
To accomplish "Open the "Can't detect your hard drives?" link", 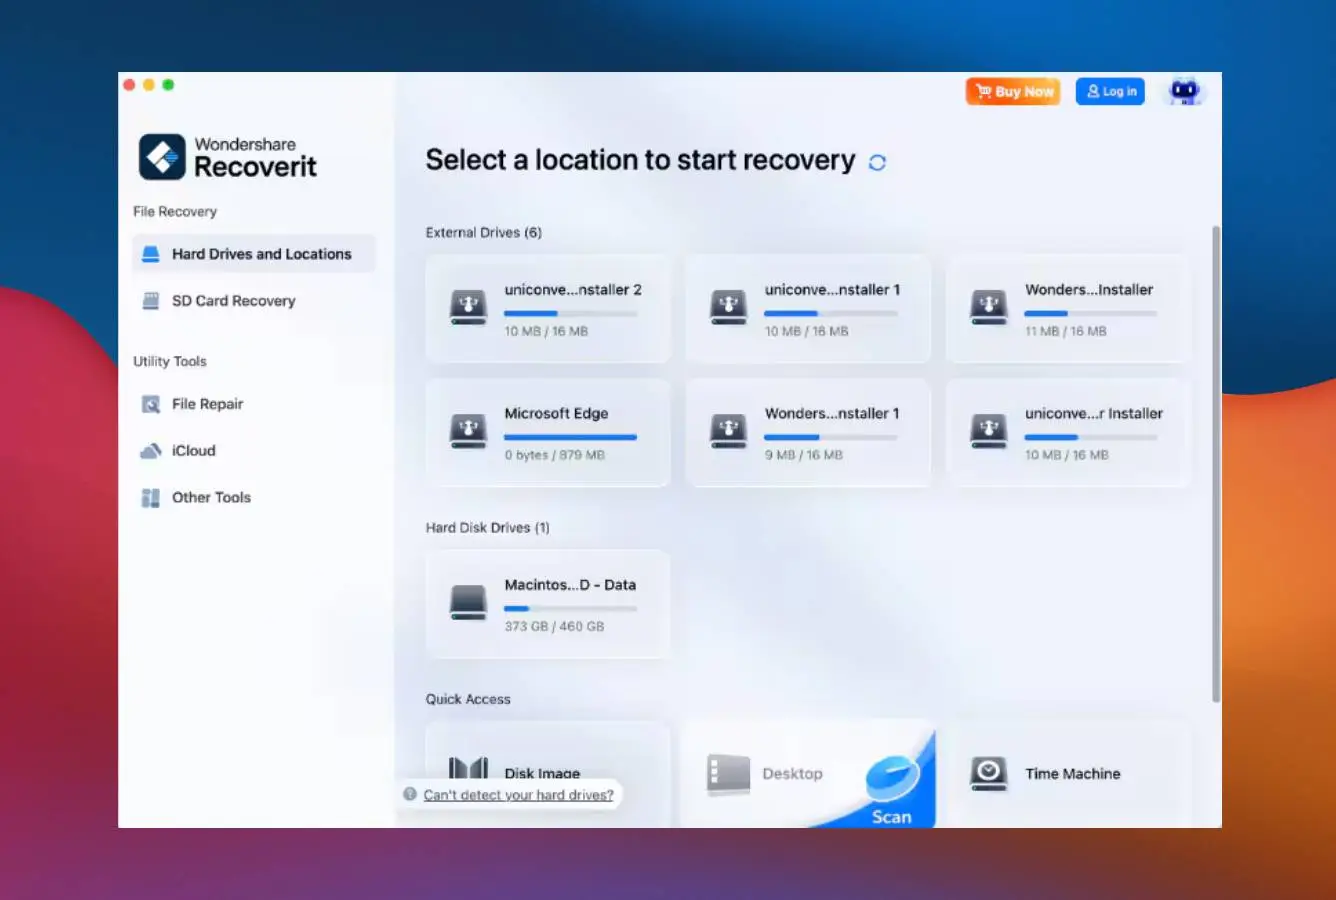I will [x=518, y=795].
